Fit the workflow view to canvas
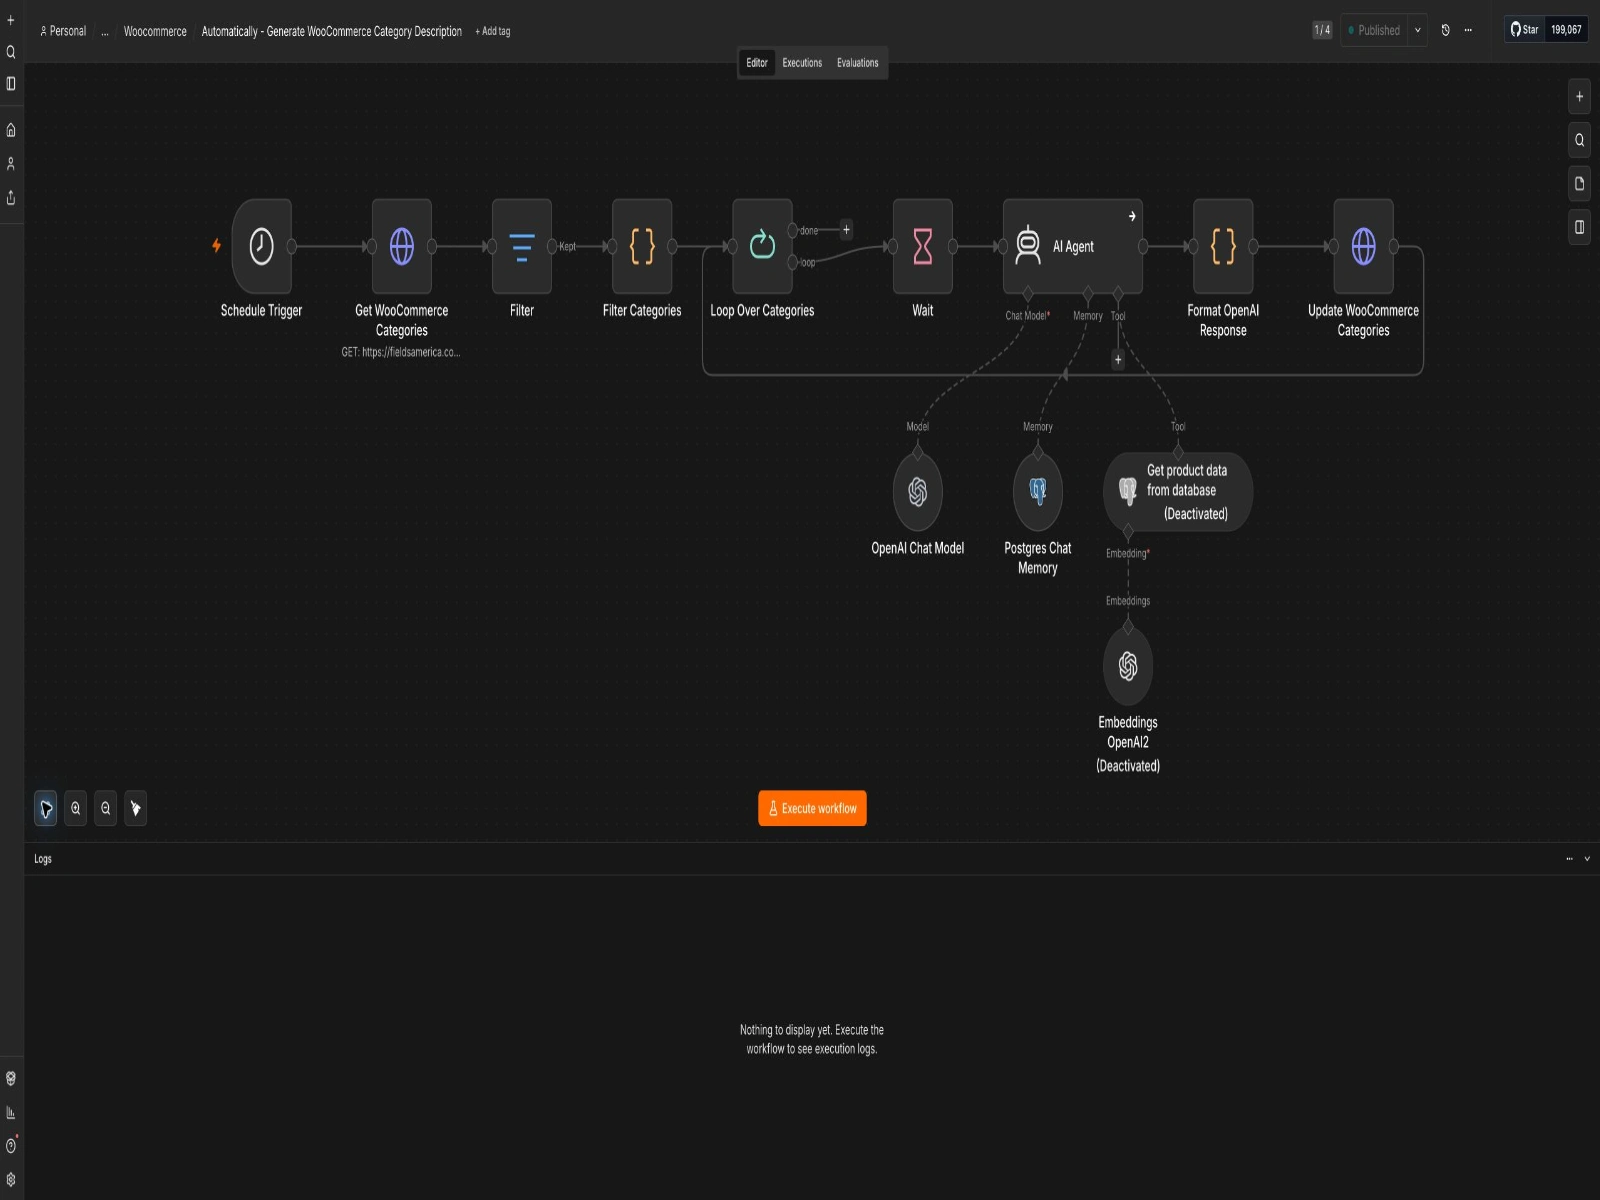This screenshot has width=1600, height=1200. click(x=46, y=809)
